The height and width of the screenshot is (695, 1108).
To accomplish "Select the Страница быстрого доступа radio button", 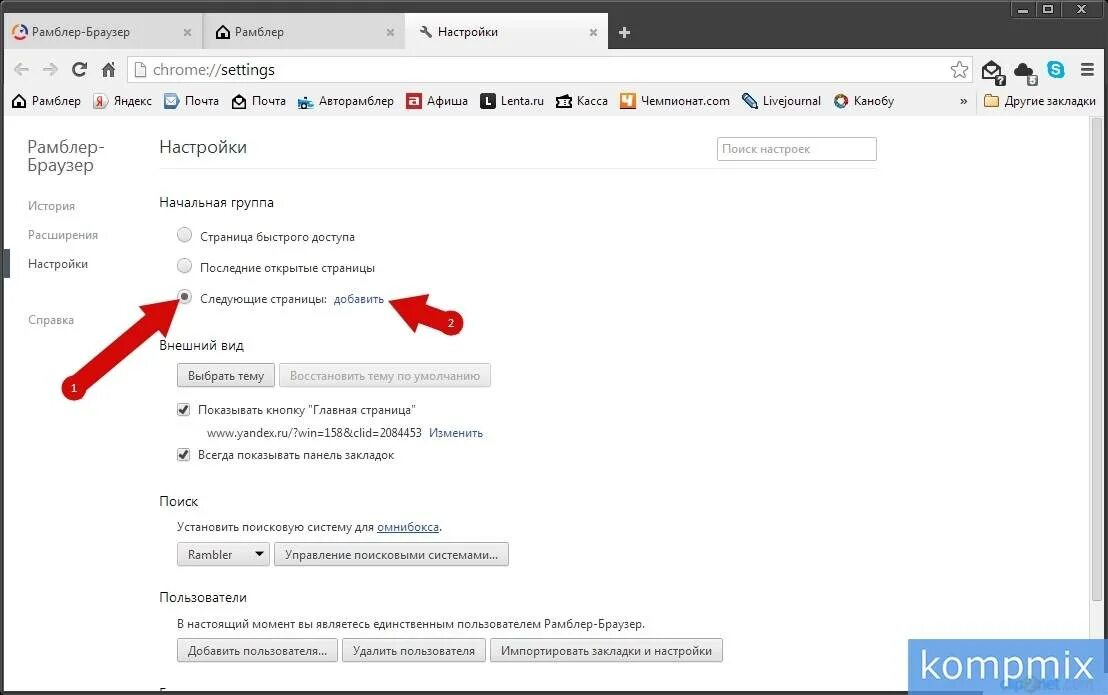I will click(184, 234).
